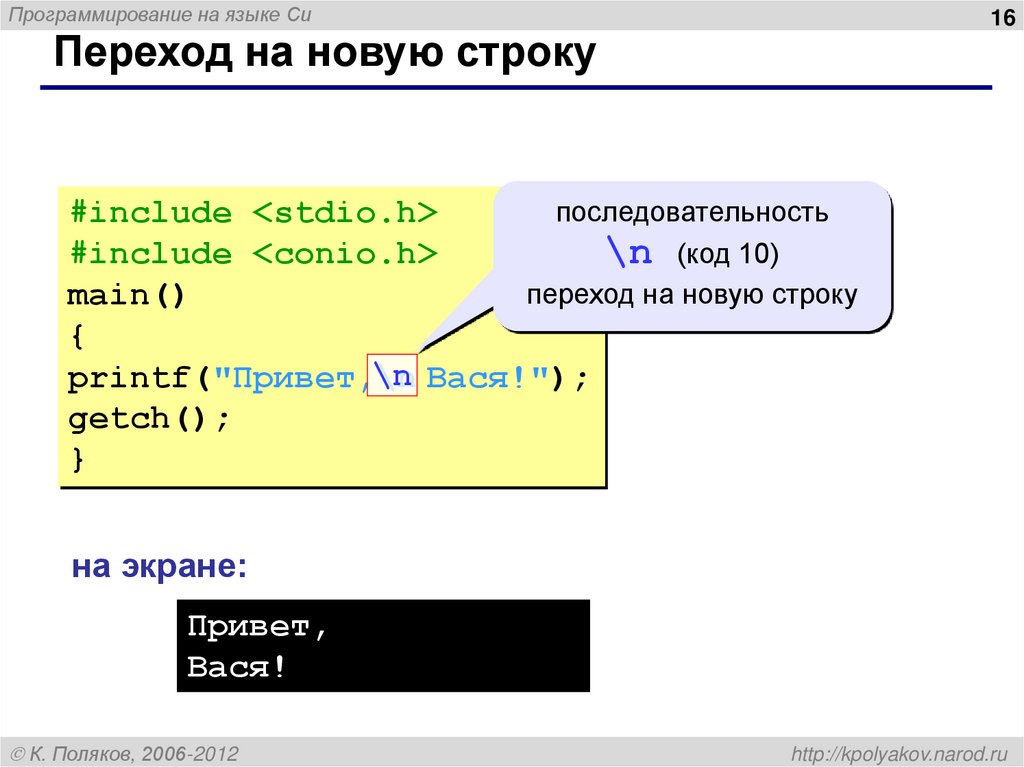Click the word "printf" in the code
1024x767 pixels.
pos(128,378)
